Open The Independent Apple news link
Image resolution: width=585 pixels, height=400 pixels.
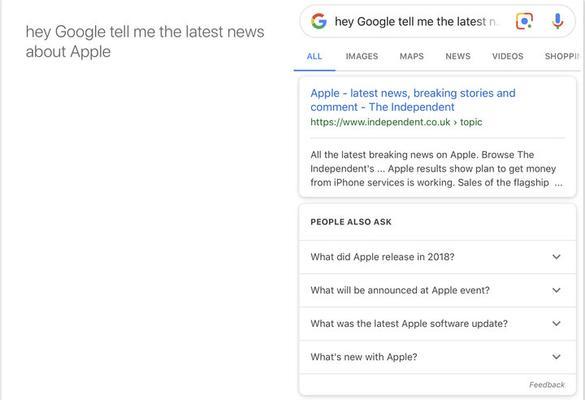click(x=413, y=100)
